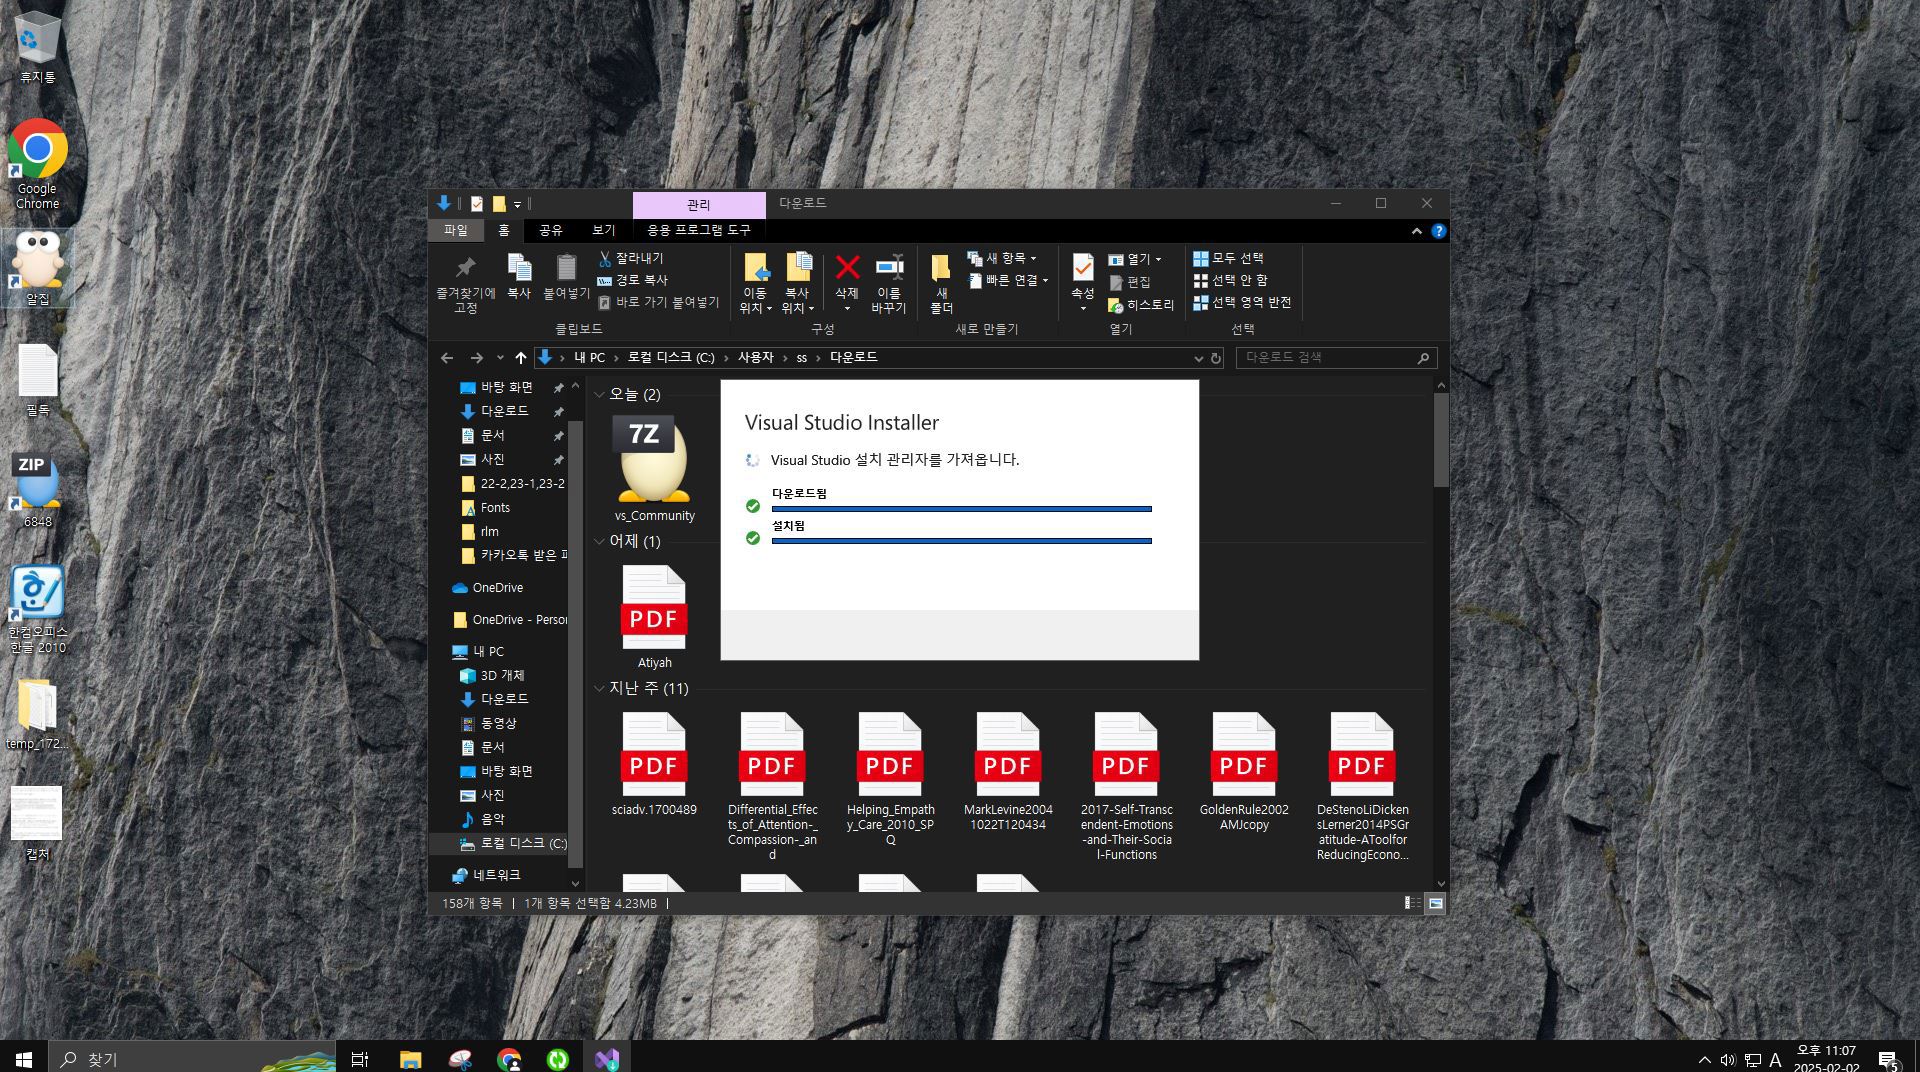Select the Fonts folder in navigation pane
Image resolution: width=1920 pixels, height=1072 pixels.
tap(495, 508)
